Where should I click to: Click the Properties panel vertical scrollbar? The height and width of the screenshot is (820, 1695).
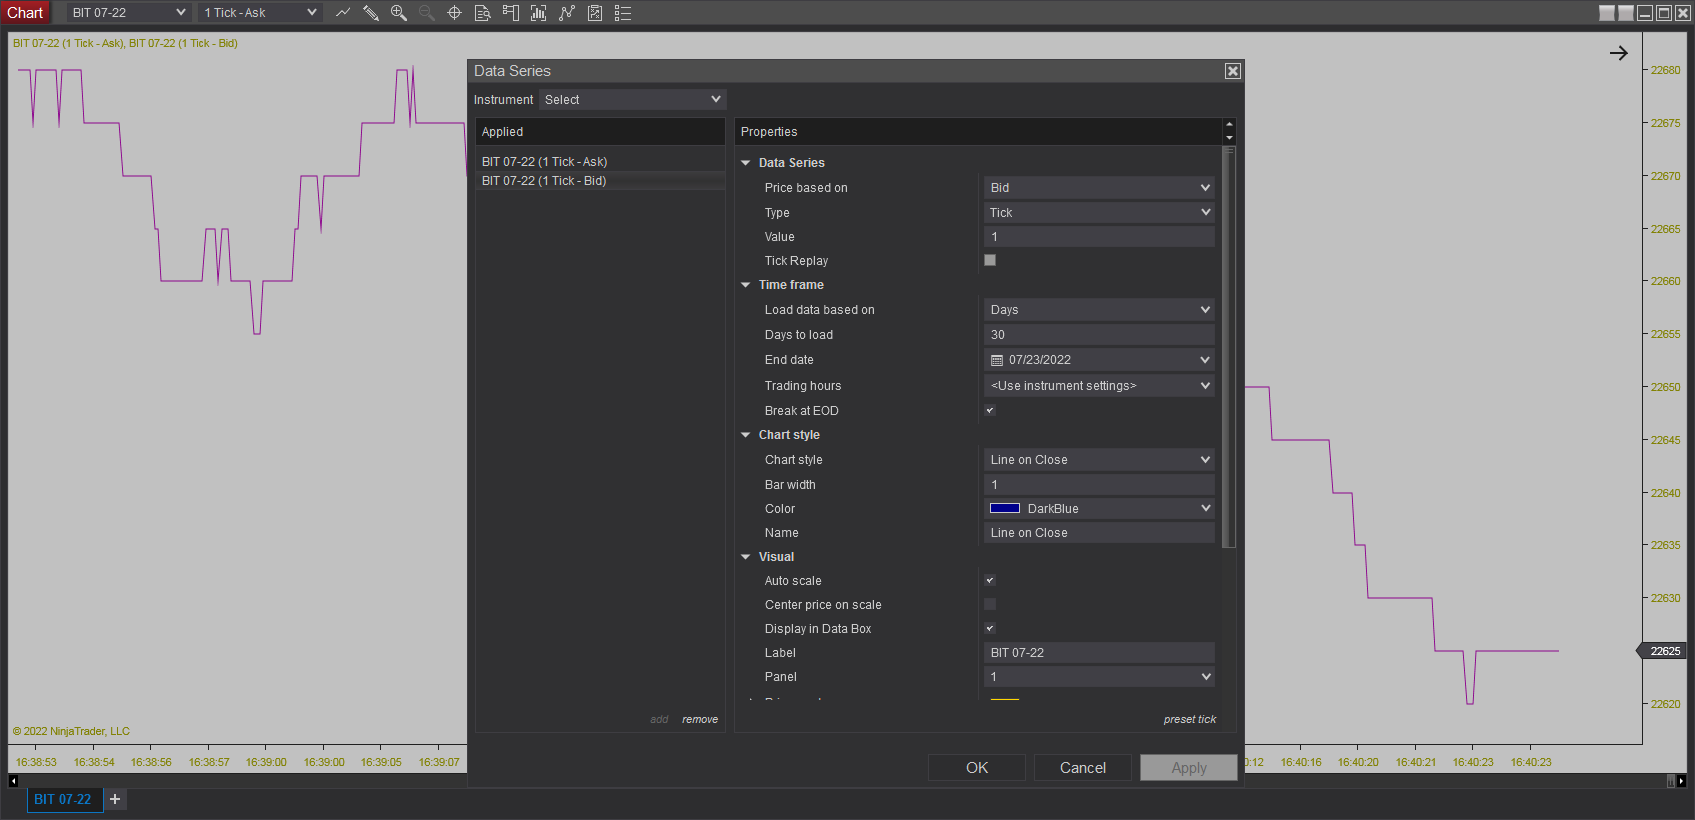coord(1229,347)
